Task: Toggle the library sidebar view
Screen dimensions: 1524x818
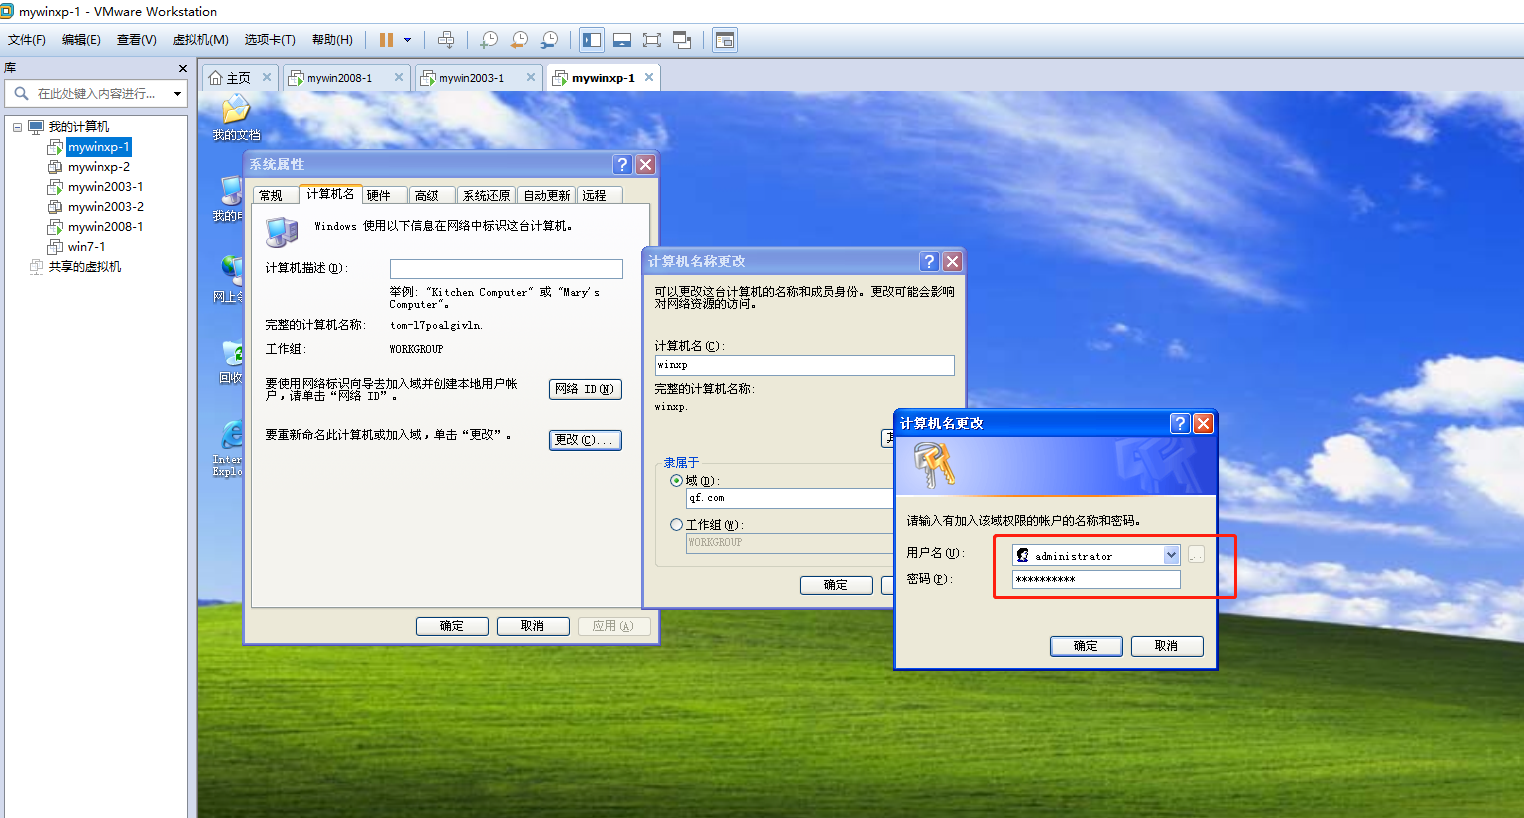Action: pyautogui.click(x=592, y=40)
